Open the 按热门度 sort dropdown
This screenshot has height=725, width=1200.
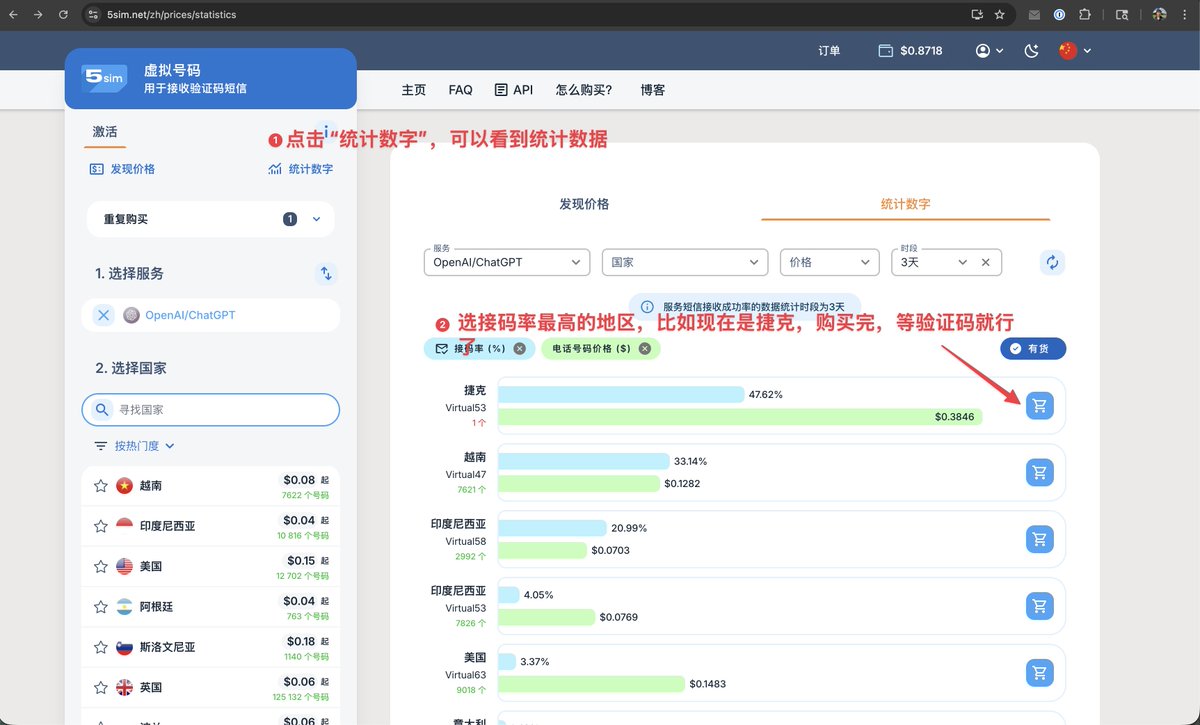[x=135, y=446]
